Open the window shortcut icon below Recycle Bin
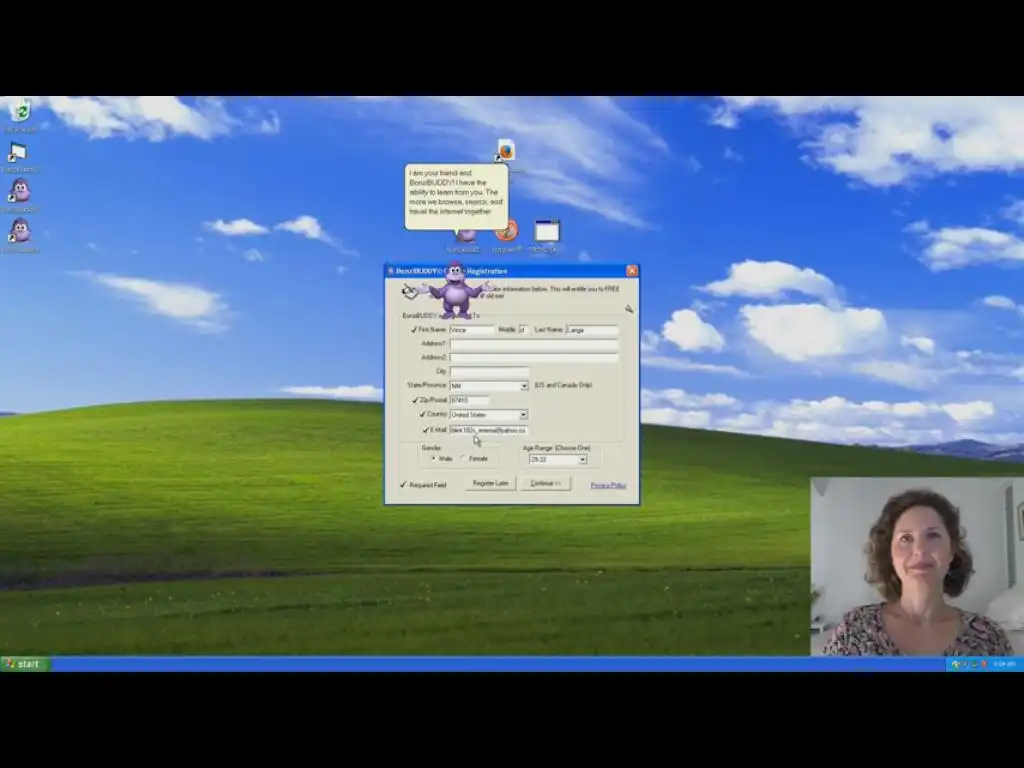 pyautogui.click(x=18, y=155)
